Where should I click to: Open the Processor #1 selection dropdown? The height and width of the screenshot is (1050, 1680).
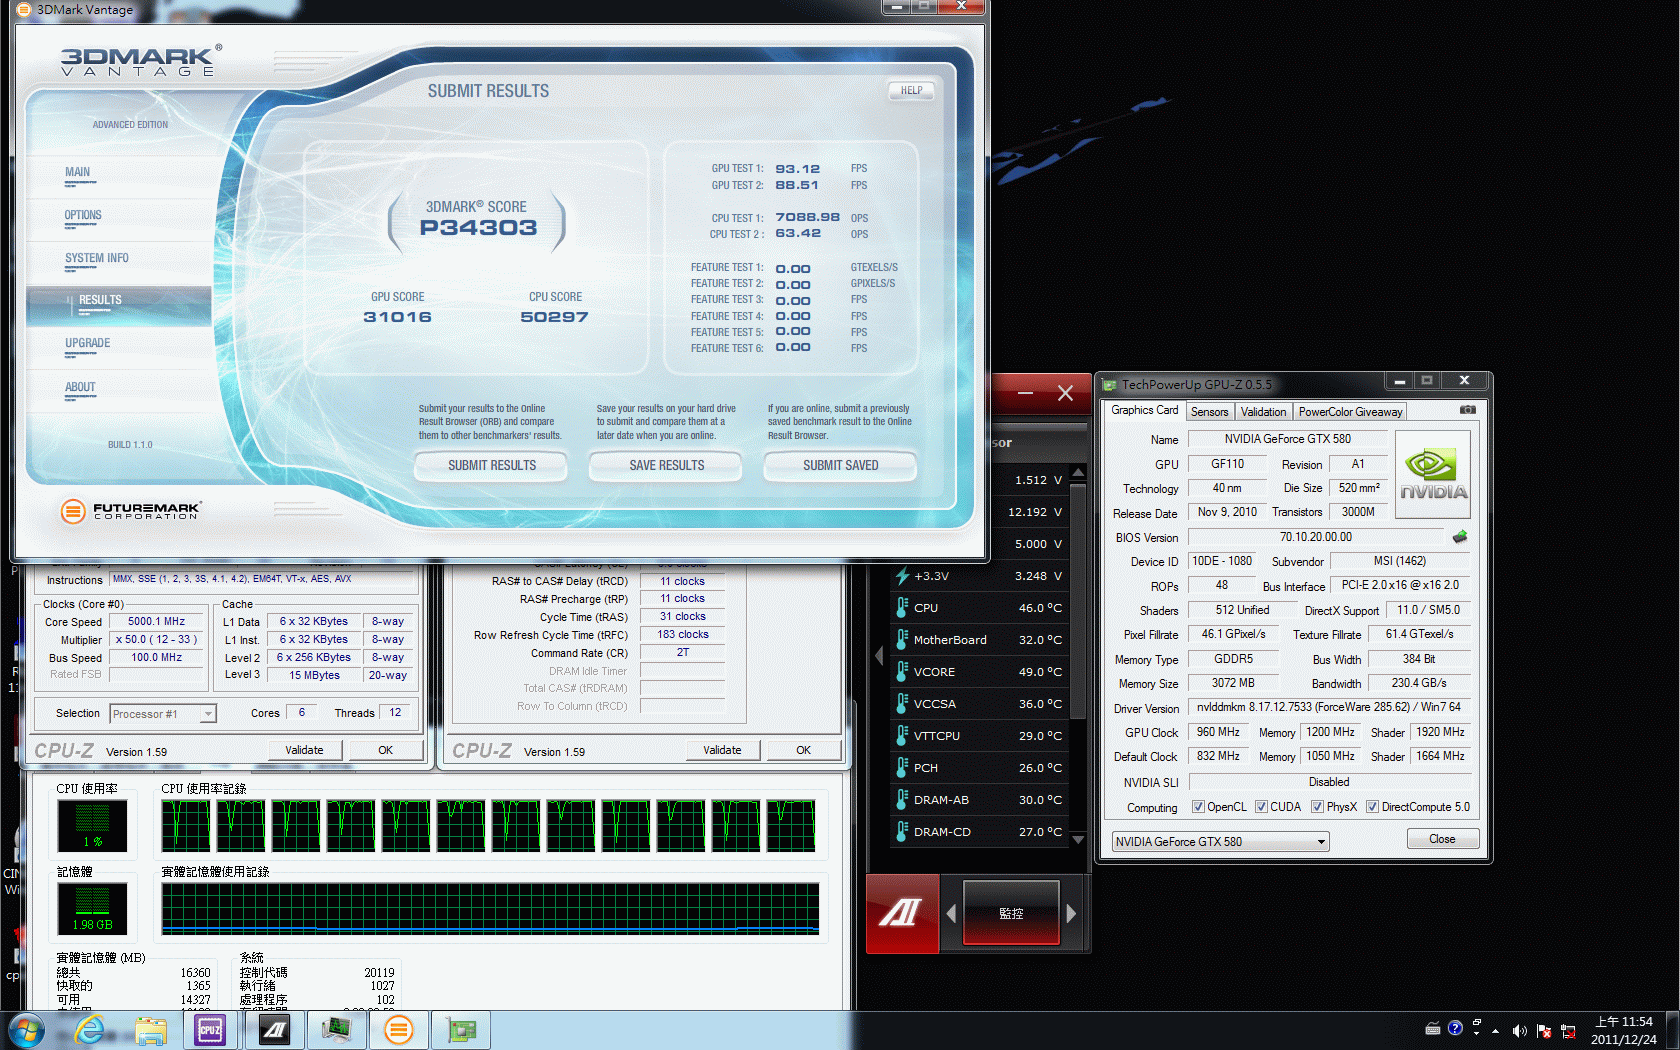click(x=162, y=714)
